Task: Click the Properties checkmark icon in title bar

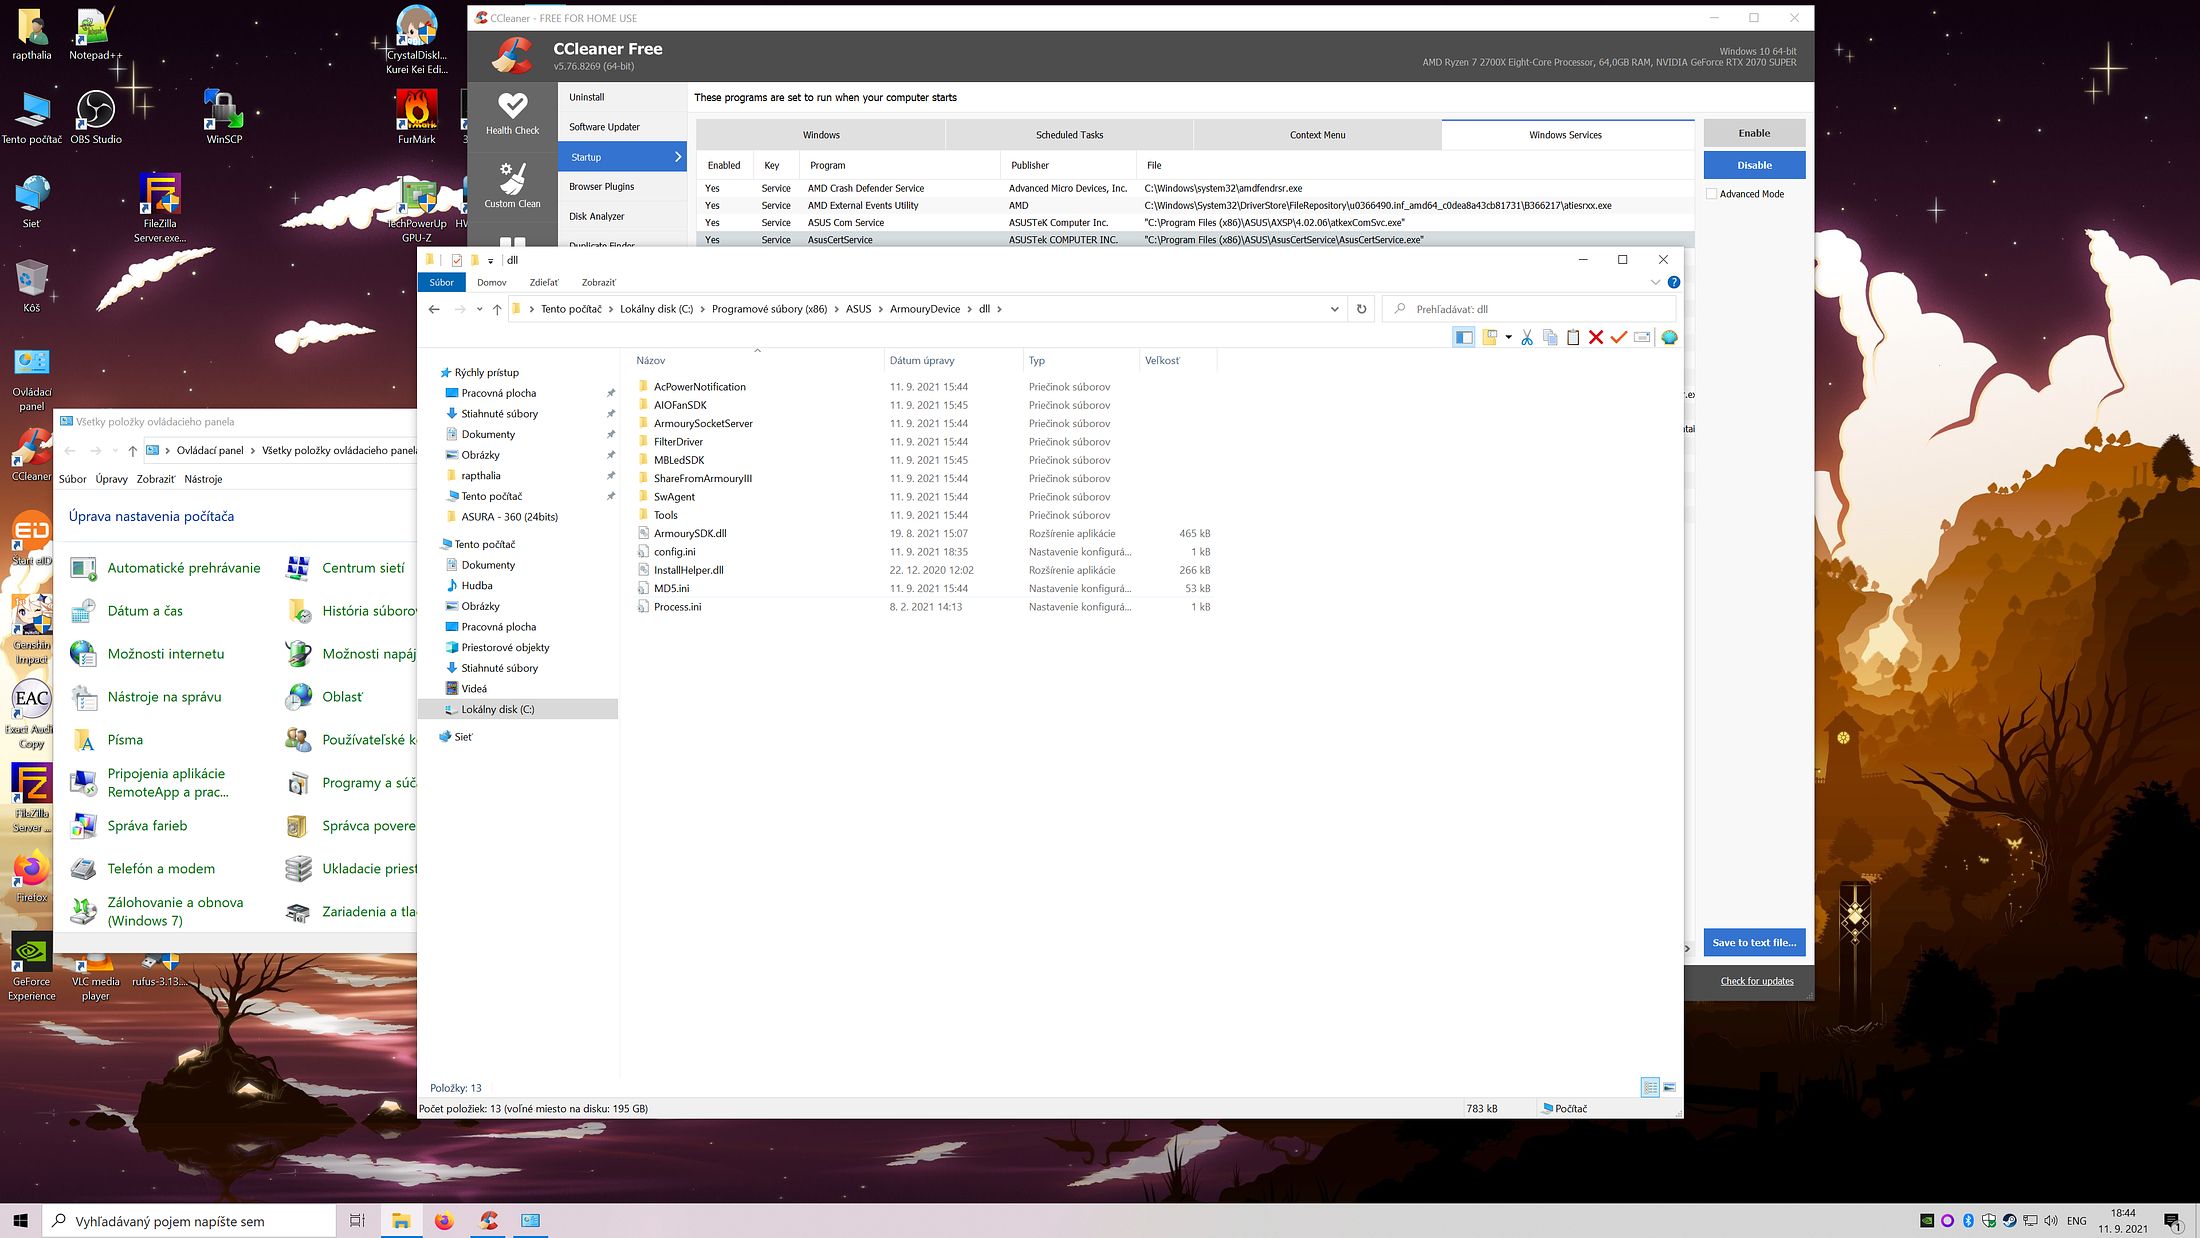Action: [456, 260]
